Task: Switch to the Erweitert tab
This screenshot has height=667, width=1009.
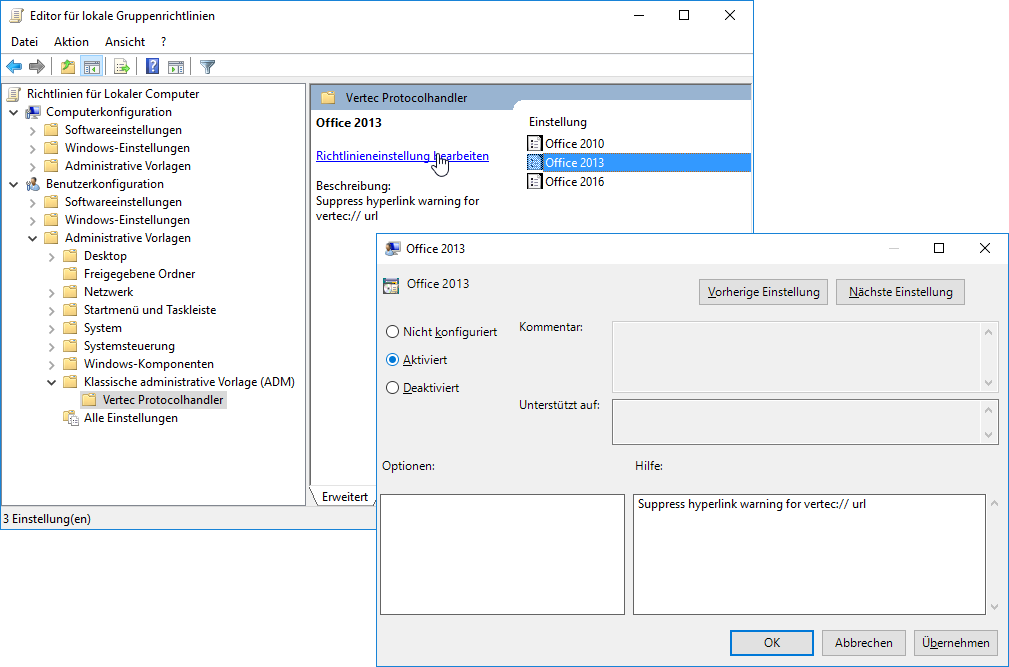Action: (344, 497)
